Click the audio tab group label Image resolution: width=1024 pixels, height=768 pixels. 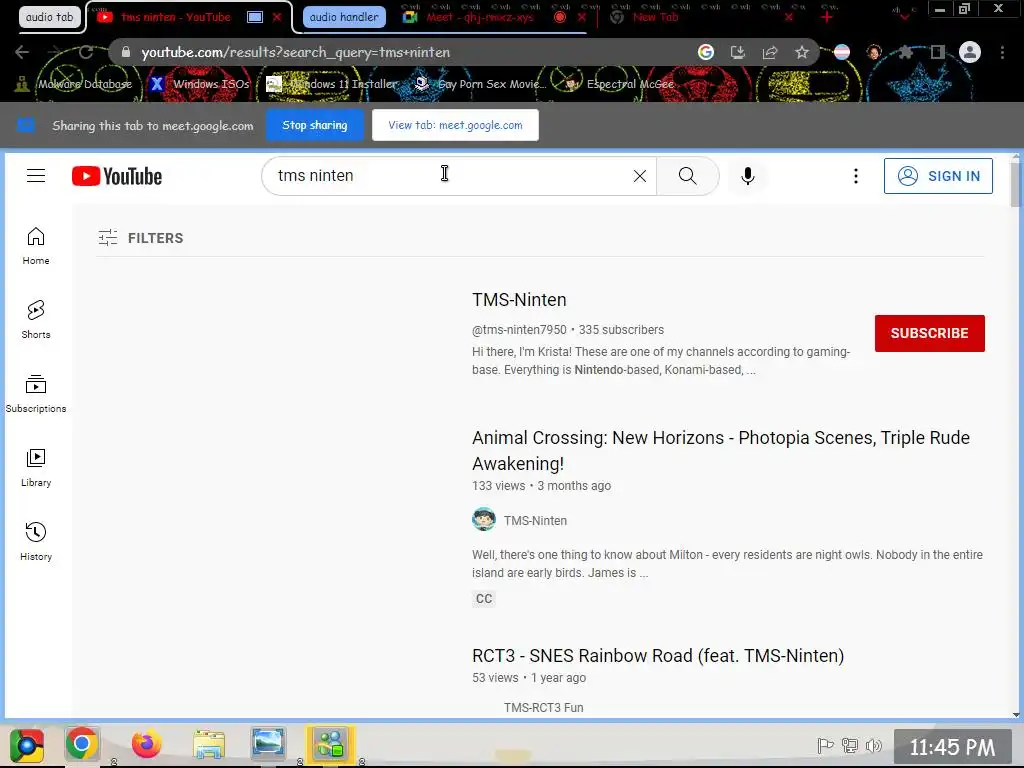pos(50,17)
